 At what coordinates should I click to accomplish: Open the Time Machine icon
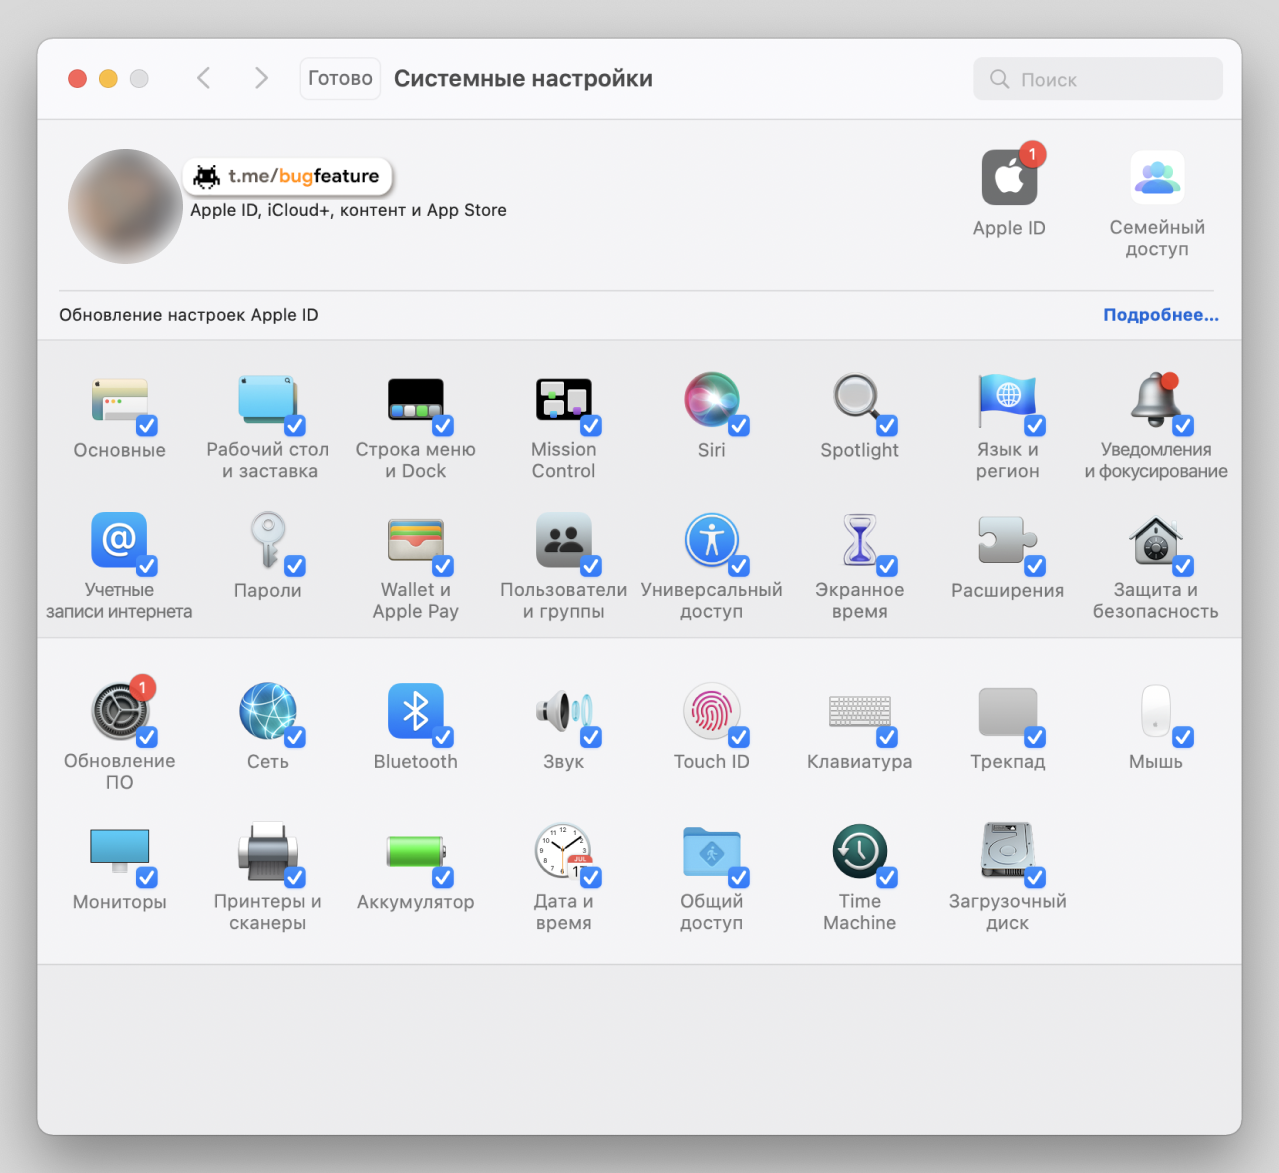[859, 851]
